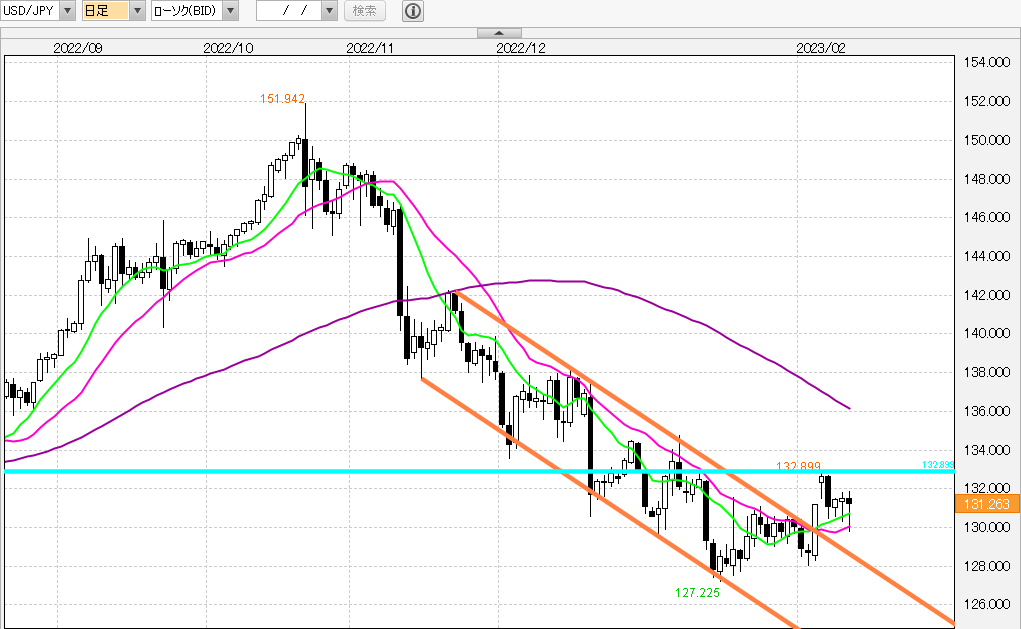Open the date picker dropdown arrow

[x=329, y=10]
